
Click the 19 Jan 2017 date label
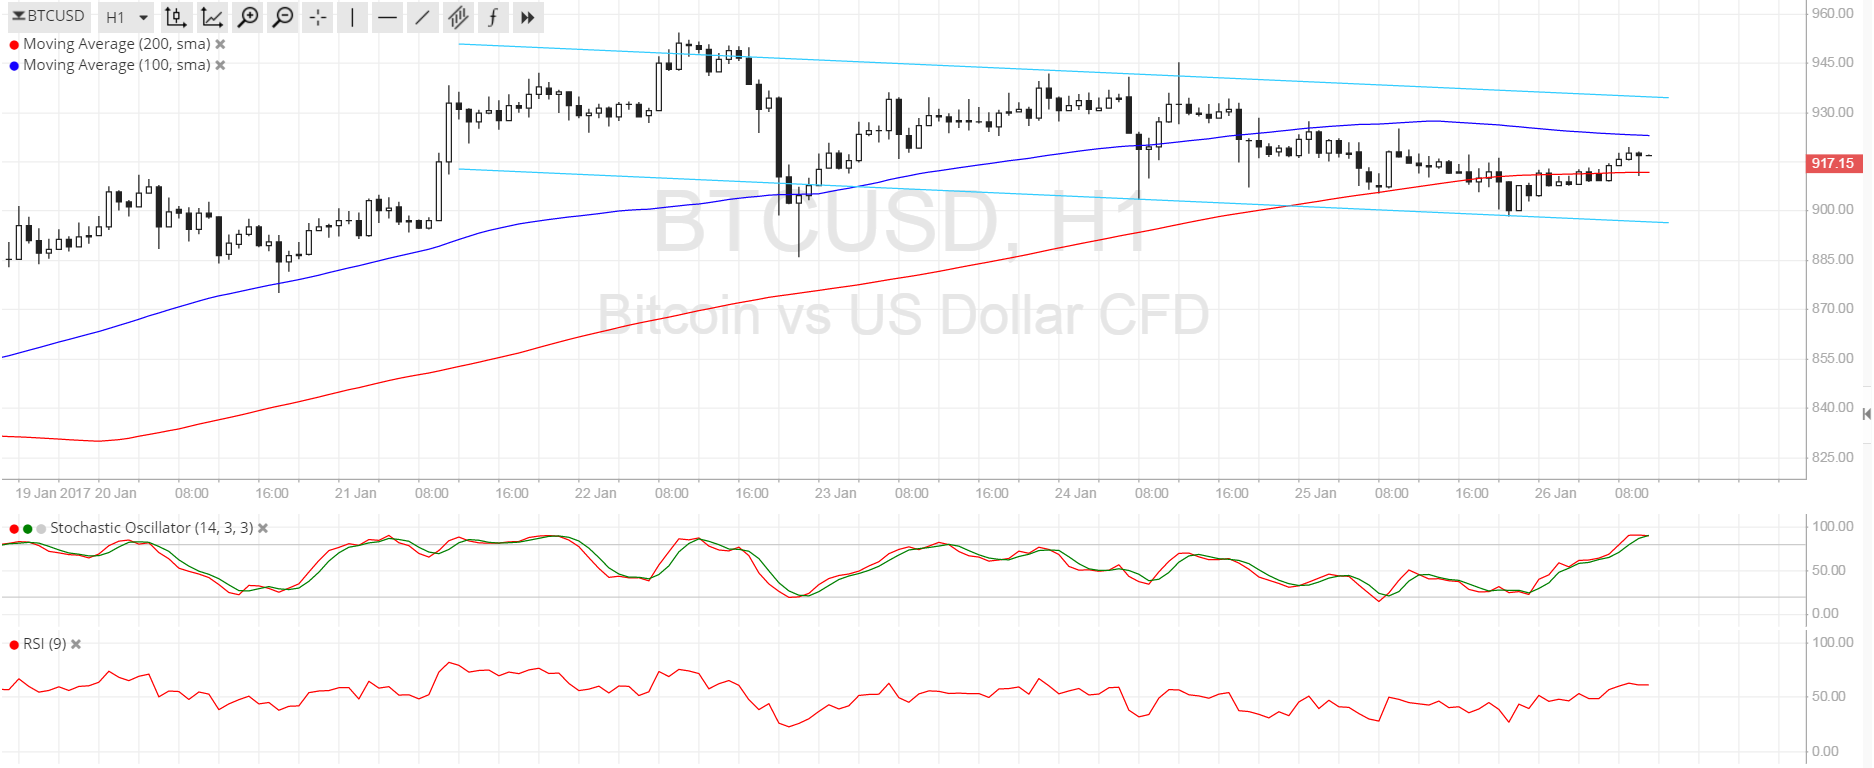[x=53, y=493]
